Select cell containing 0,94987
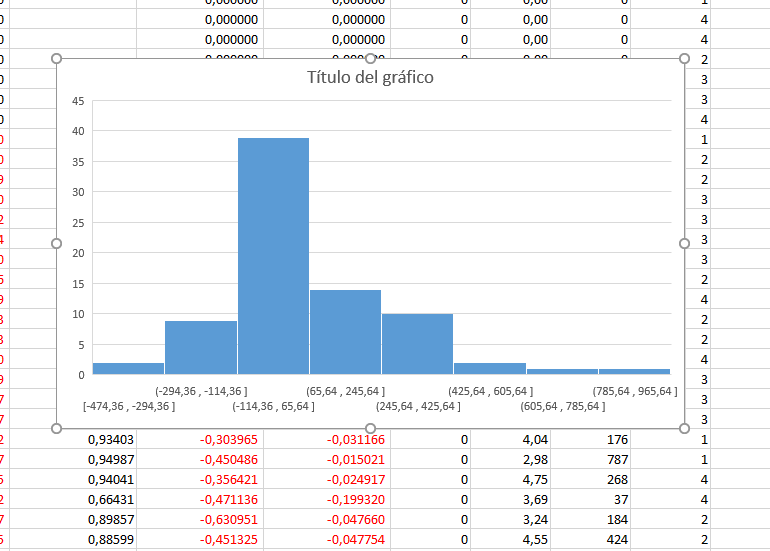 pyautogui.click(x=73, y=460)
